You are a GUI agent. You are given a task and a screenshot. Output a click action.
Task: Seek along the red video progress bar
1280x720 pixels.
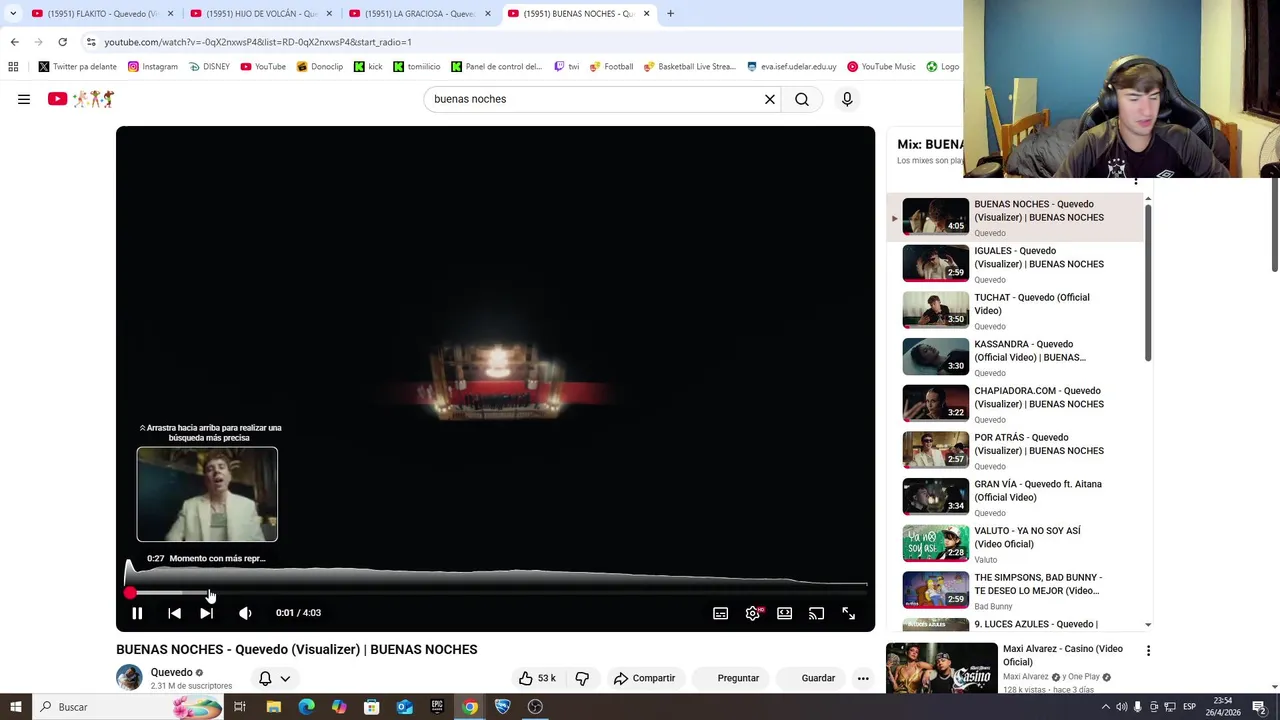[496, 593]
